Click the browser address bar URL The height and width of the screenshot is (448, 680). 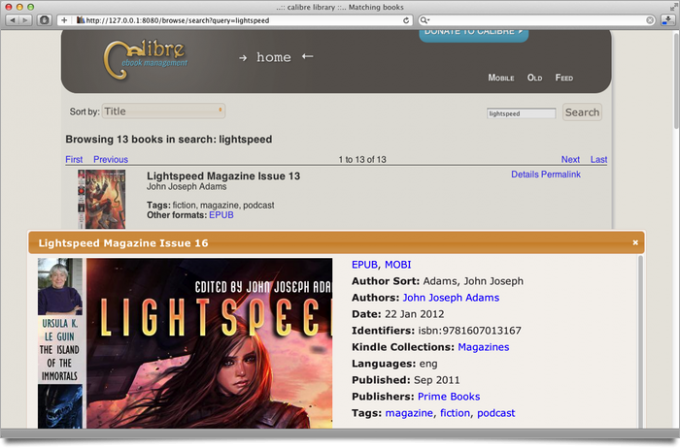240,20
